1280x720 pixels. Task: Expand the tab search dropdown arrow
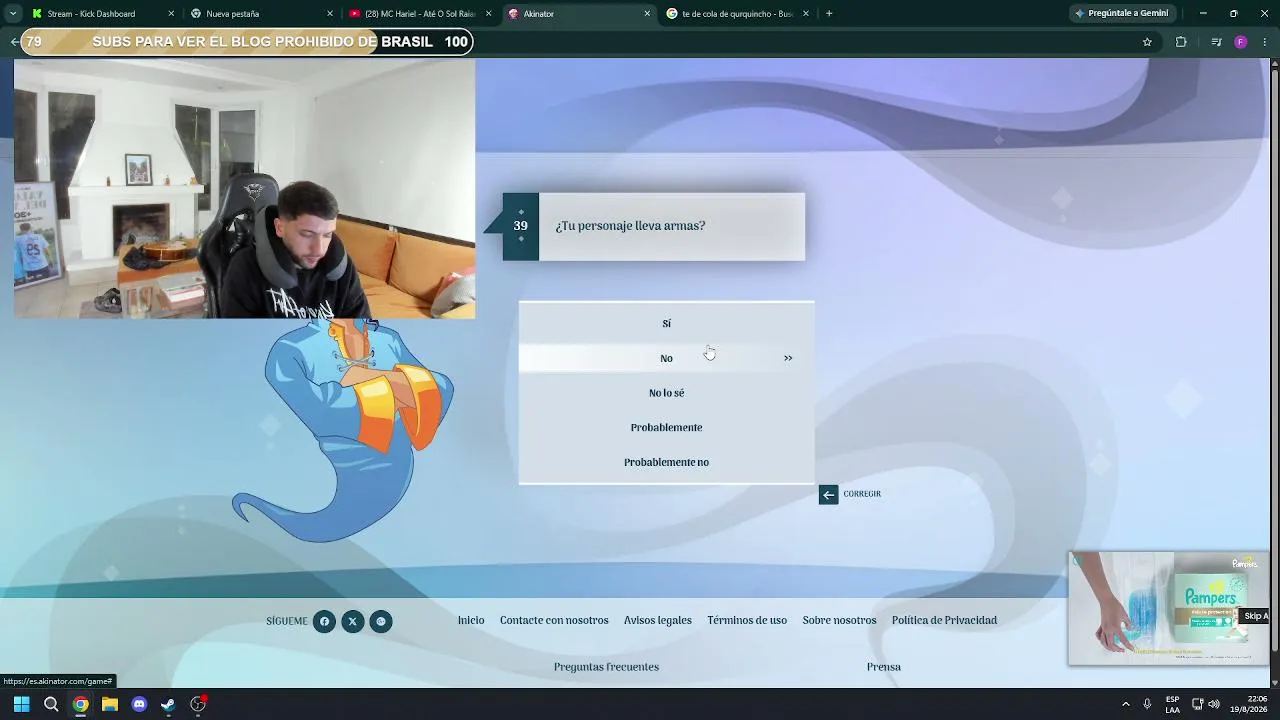12,14
